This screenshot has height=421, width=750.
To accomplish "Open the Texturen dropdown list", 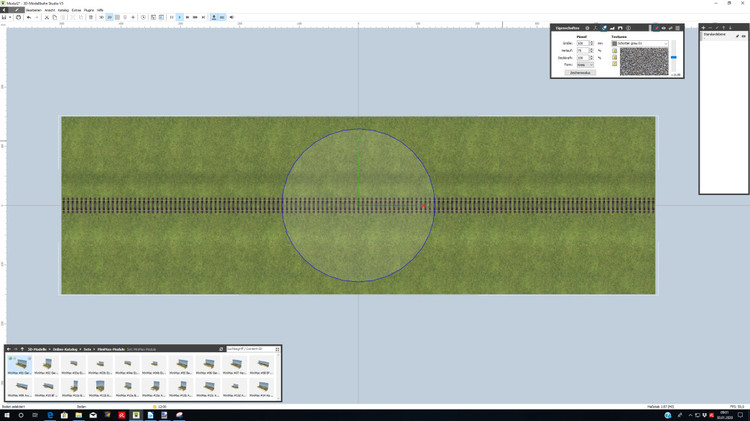I will tap(666, 44).
